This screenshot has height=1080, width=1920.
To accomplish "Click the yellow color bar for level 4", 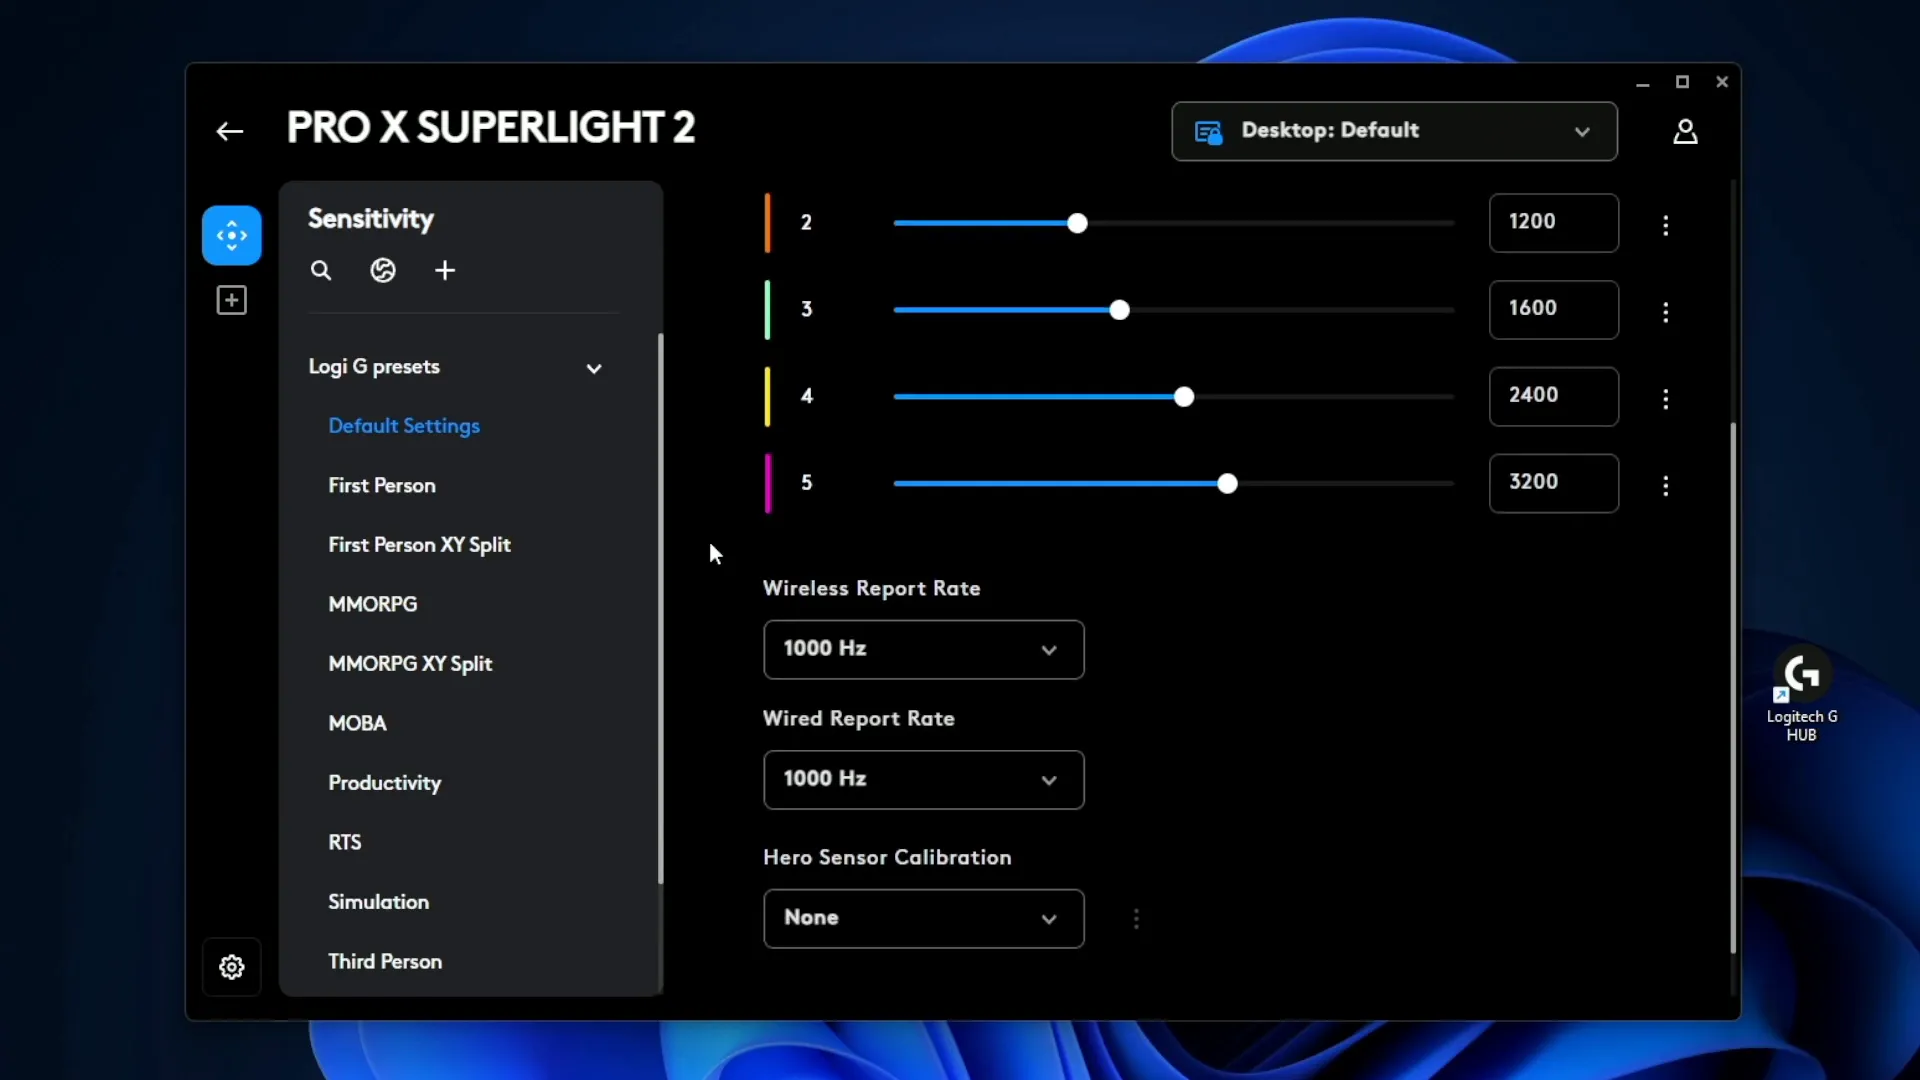I will click(x=768, y=397).
